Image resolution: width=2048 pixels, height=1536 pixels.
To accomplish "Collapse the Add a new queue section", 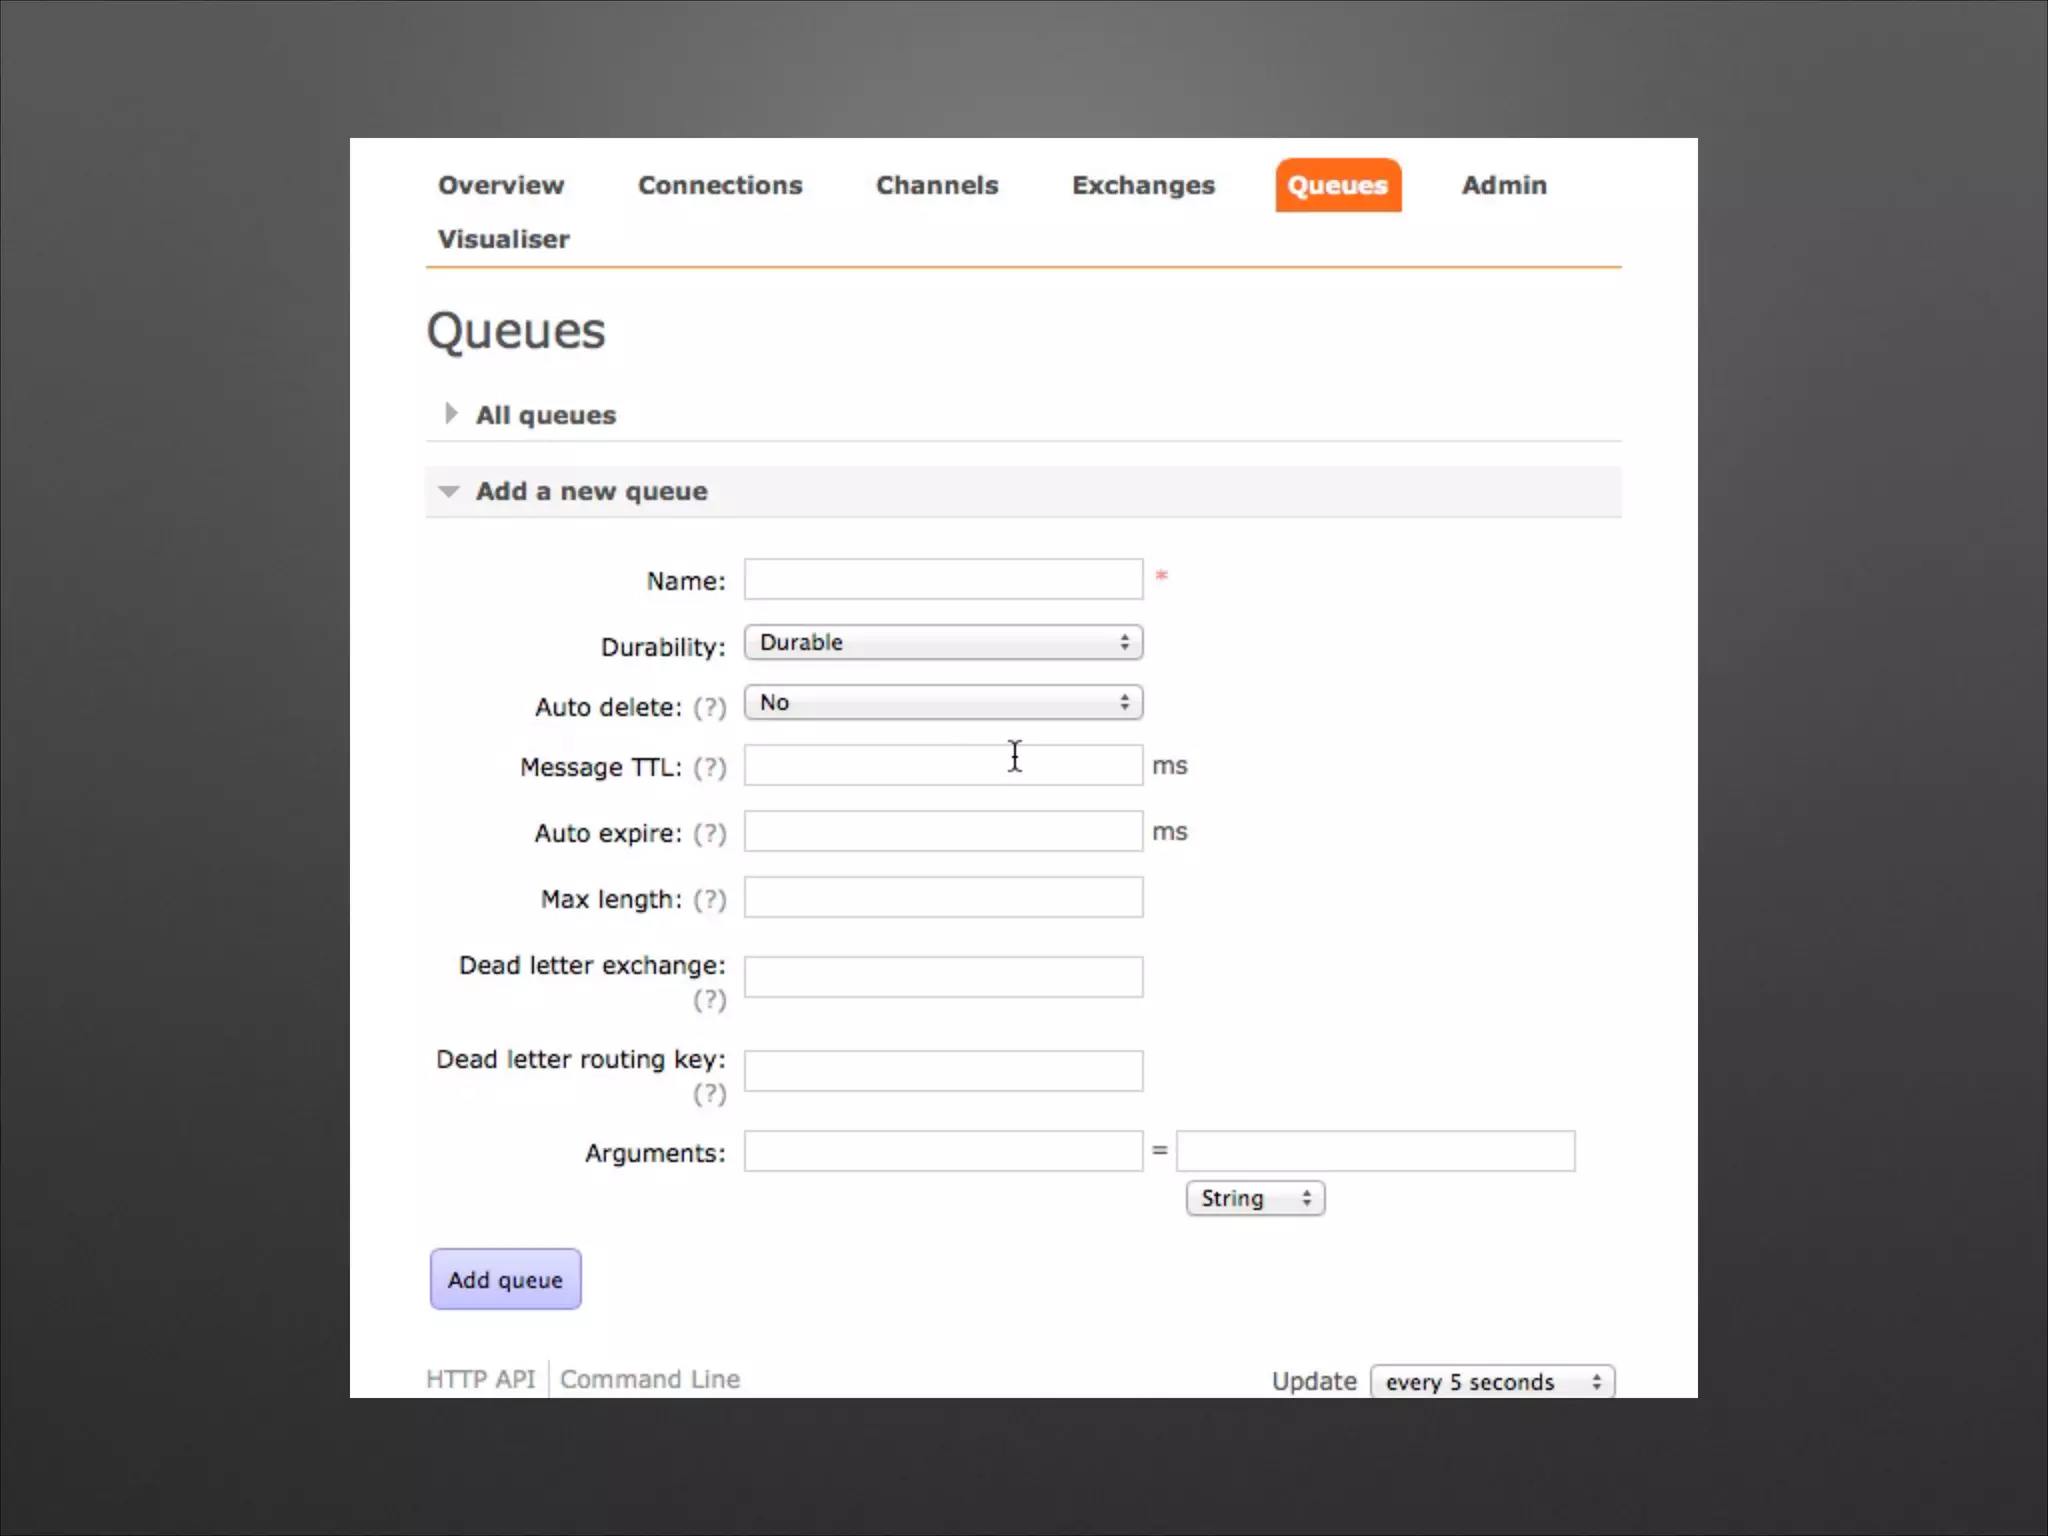I will coord(590,492).
